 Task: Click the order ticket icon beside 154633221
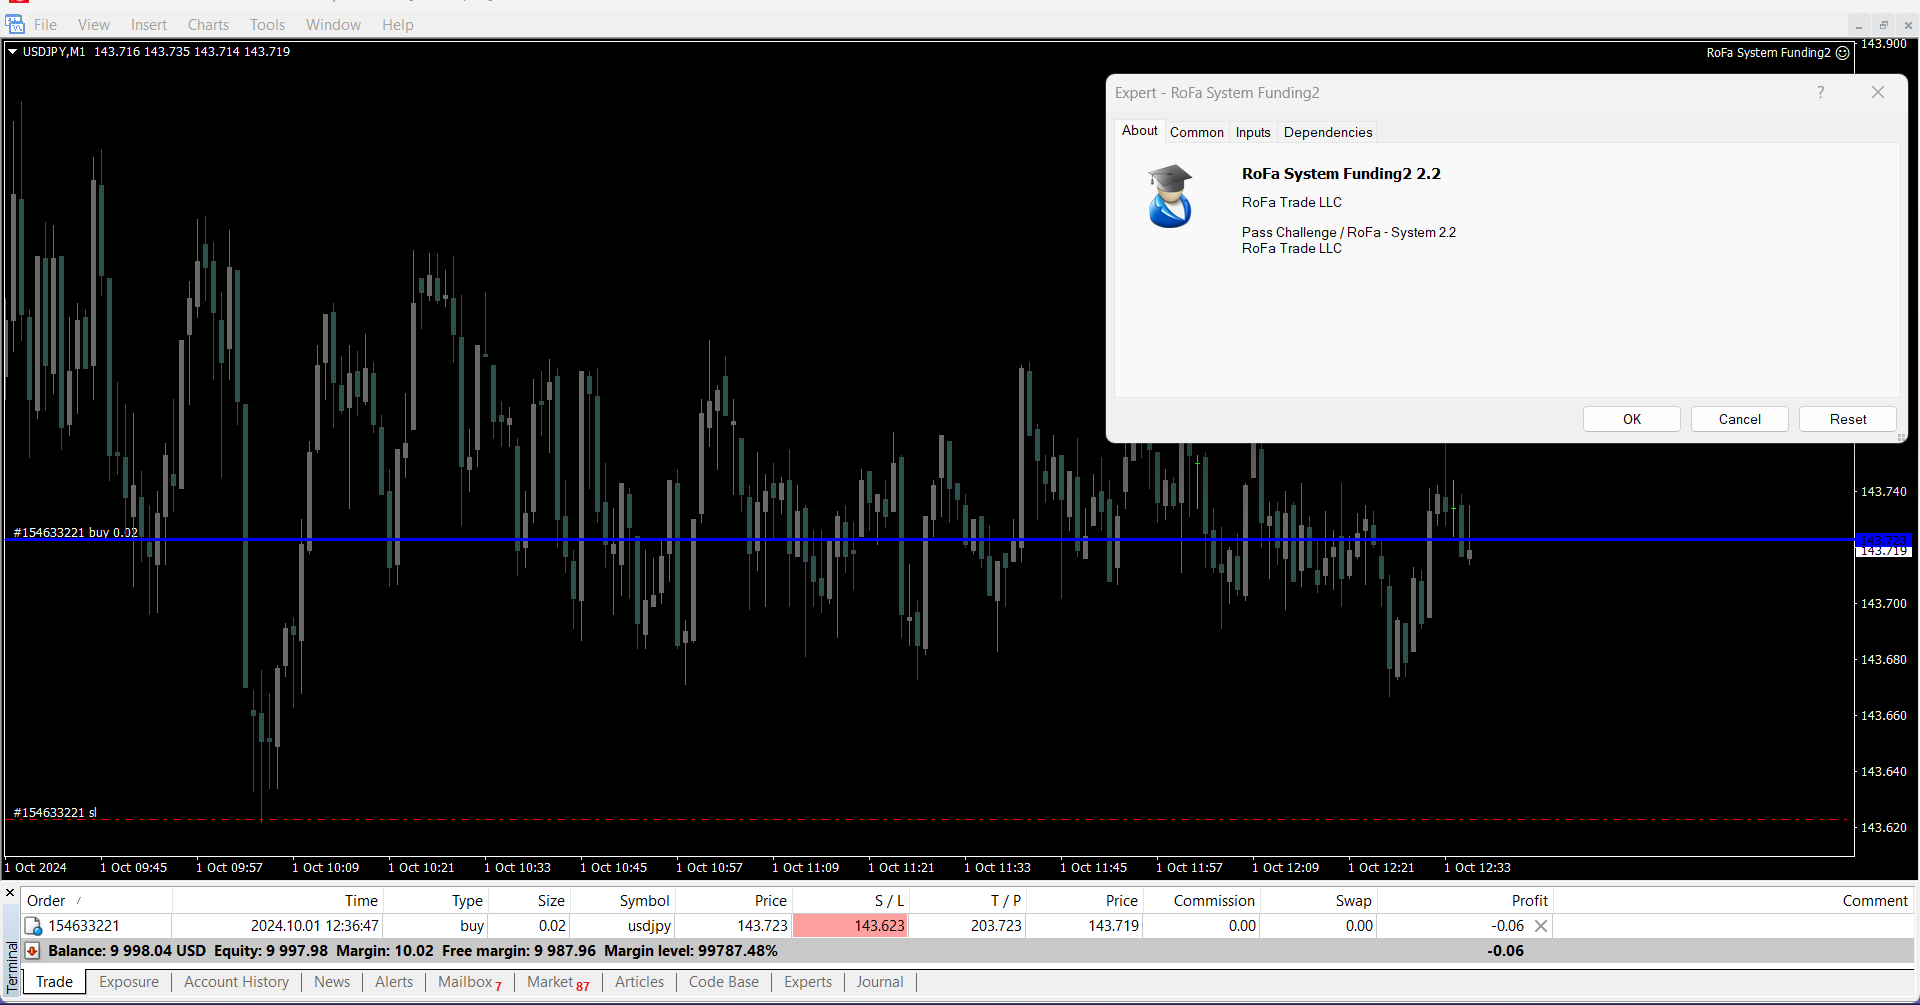click(x=33, y=926)
